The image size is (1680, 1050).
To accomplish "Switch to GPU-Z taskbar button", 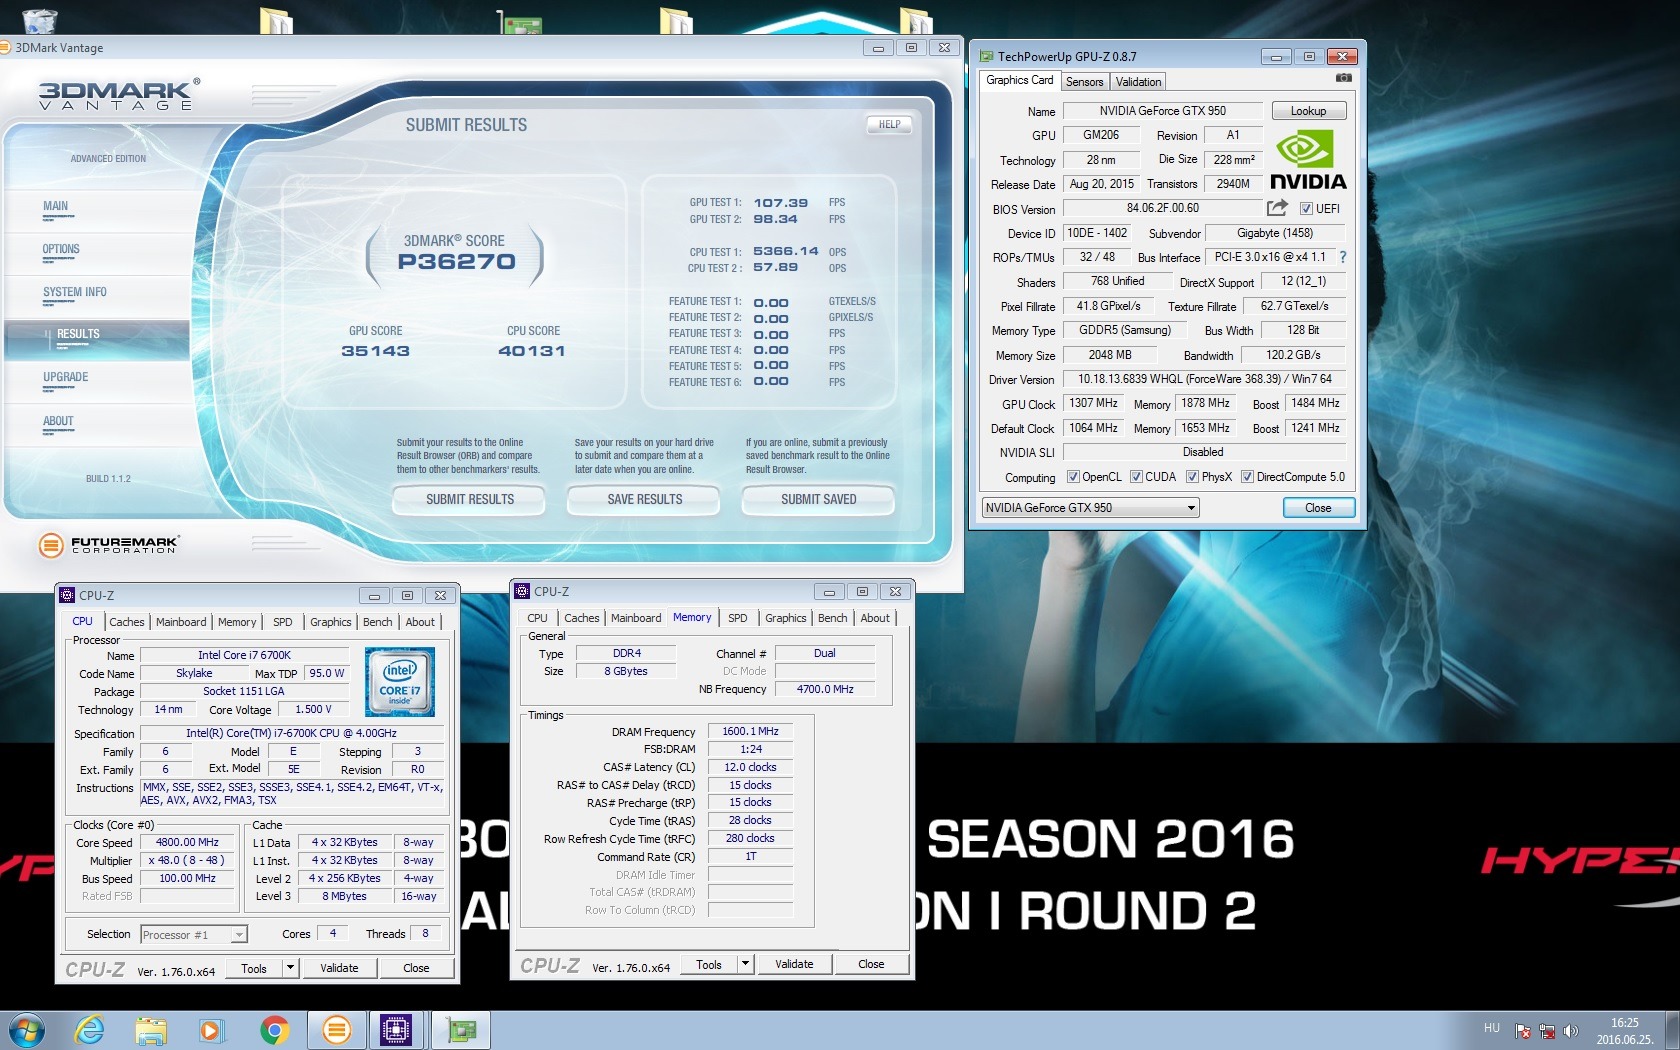I will (461, 1030).
